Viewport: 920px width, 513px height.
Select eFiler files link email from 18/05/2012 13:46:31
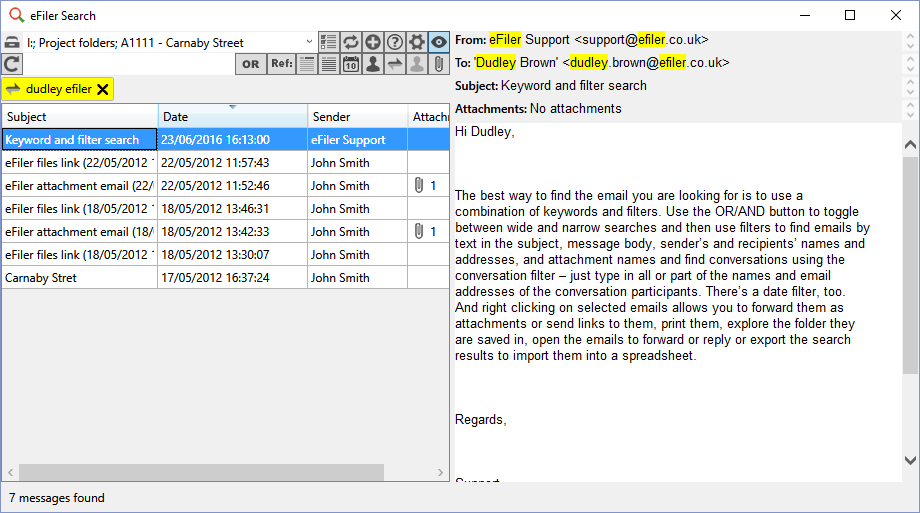[x=226, y=208]
